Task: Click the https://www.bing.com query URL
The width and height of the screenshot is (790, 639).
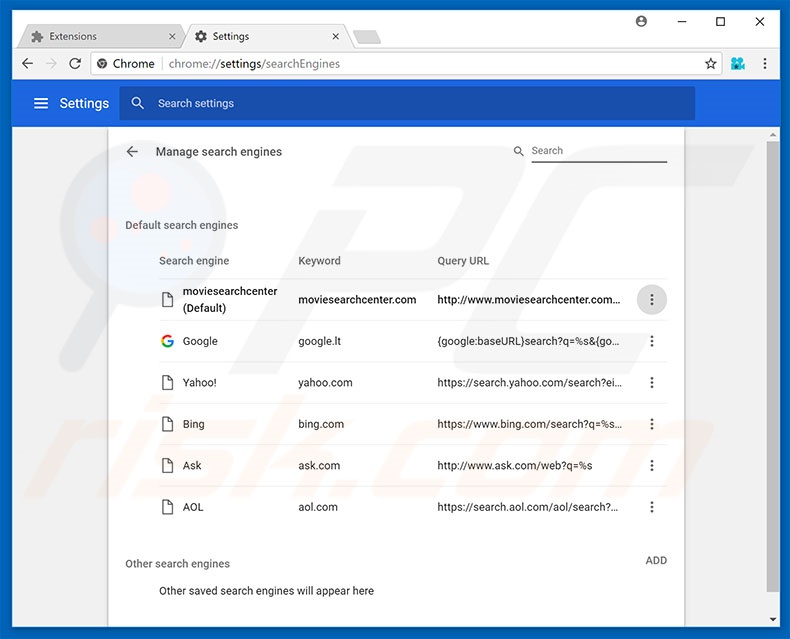Action: [x=529, y=424]
